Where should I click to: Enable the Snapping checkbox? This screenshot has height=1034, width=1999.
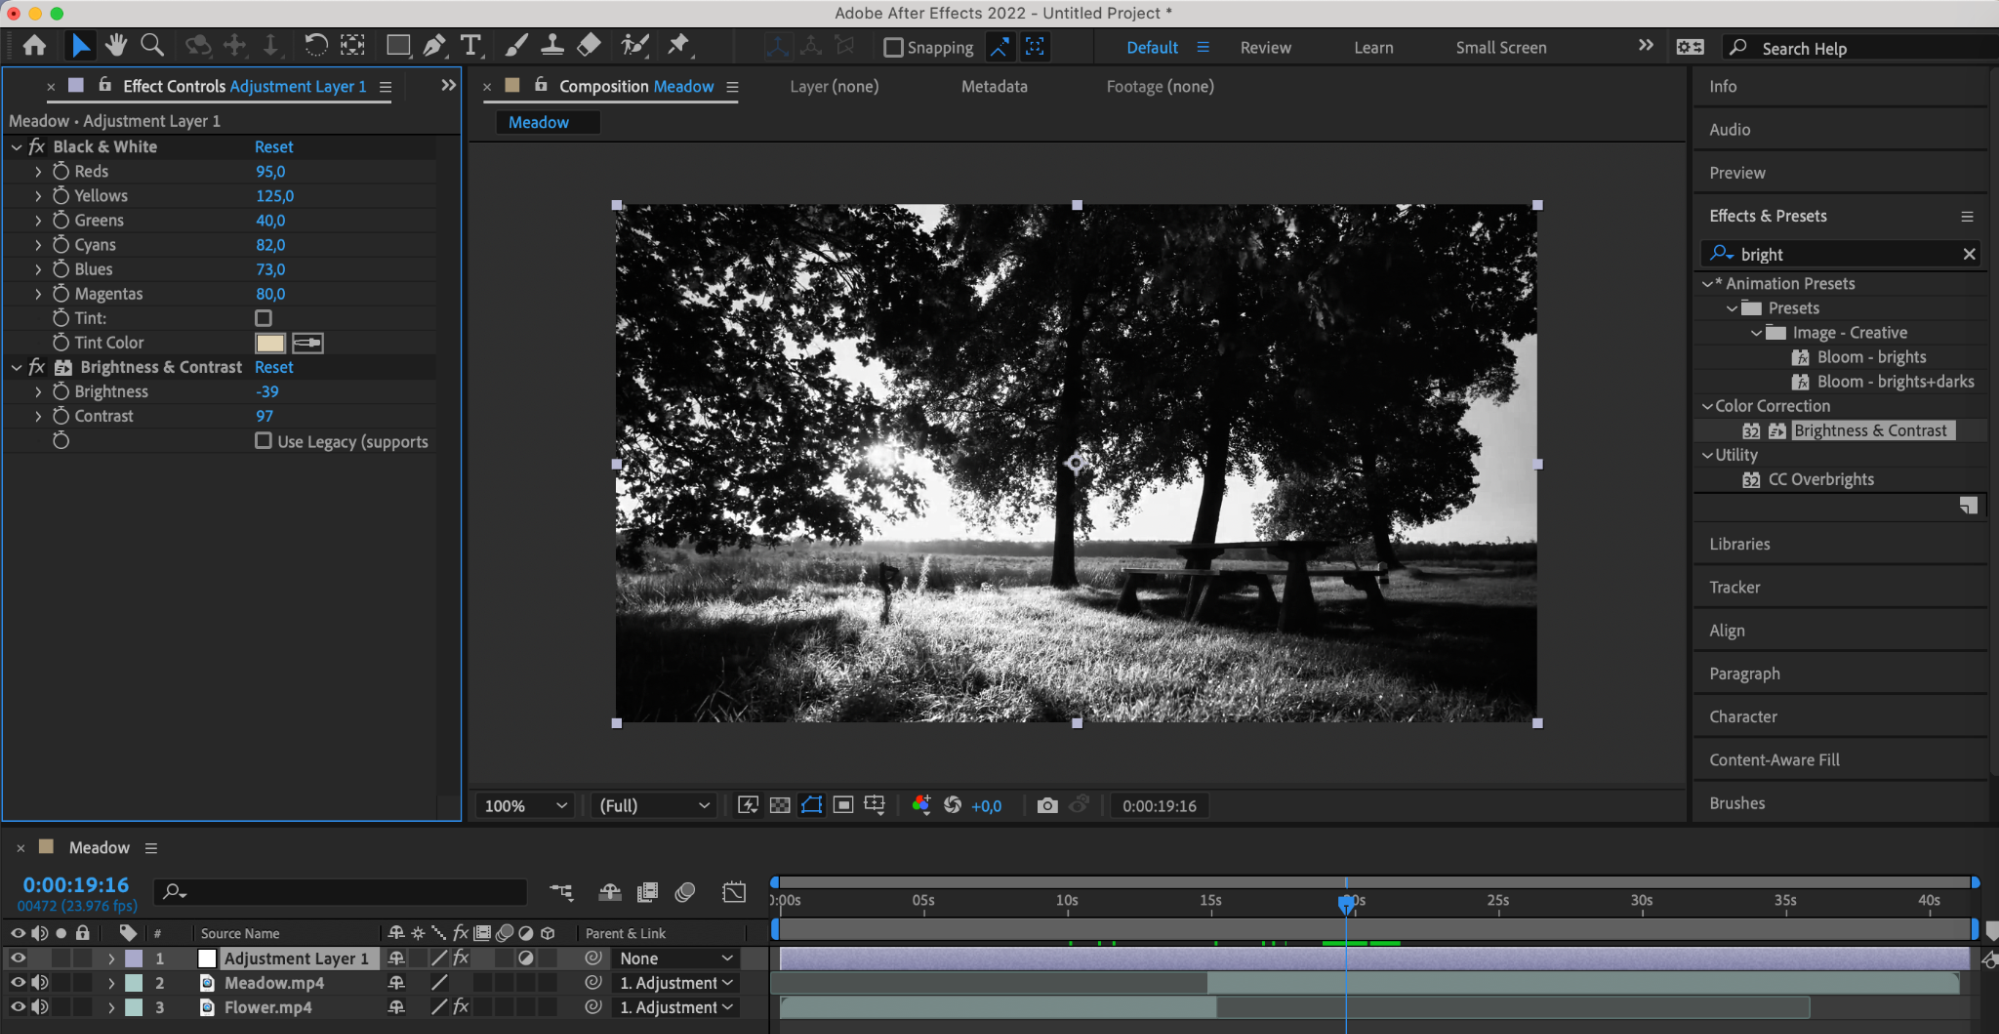coord(894,47)
